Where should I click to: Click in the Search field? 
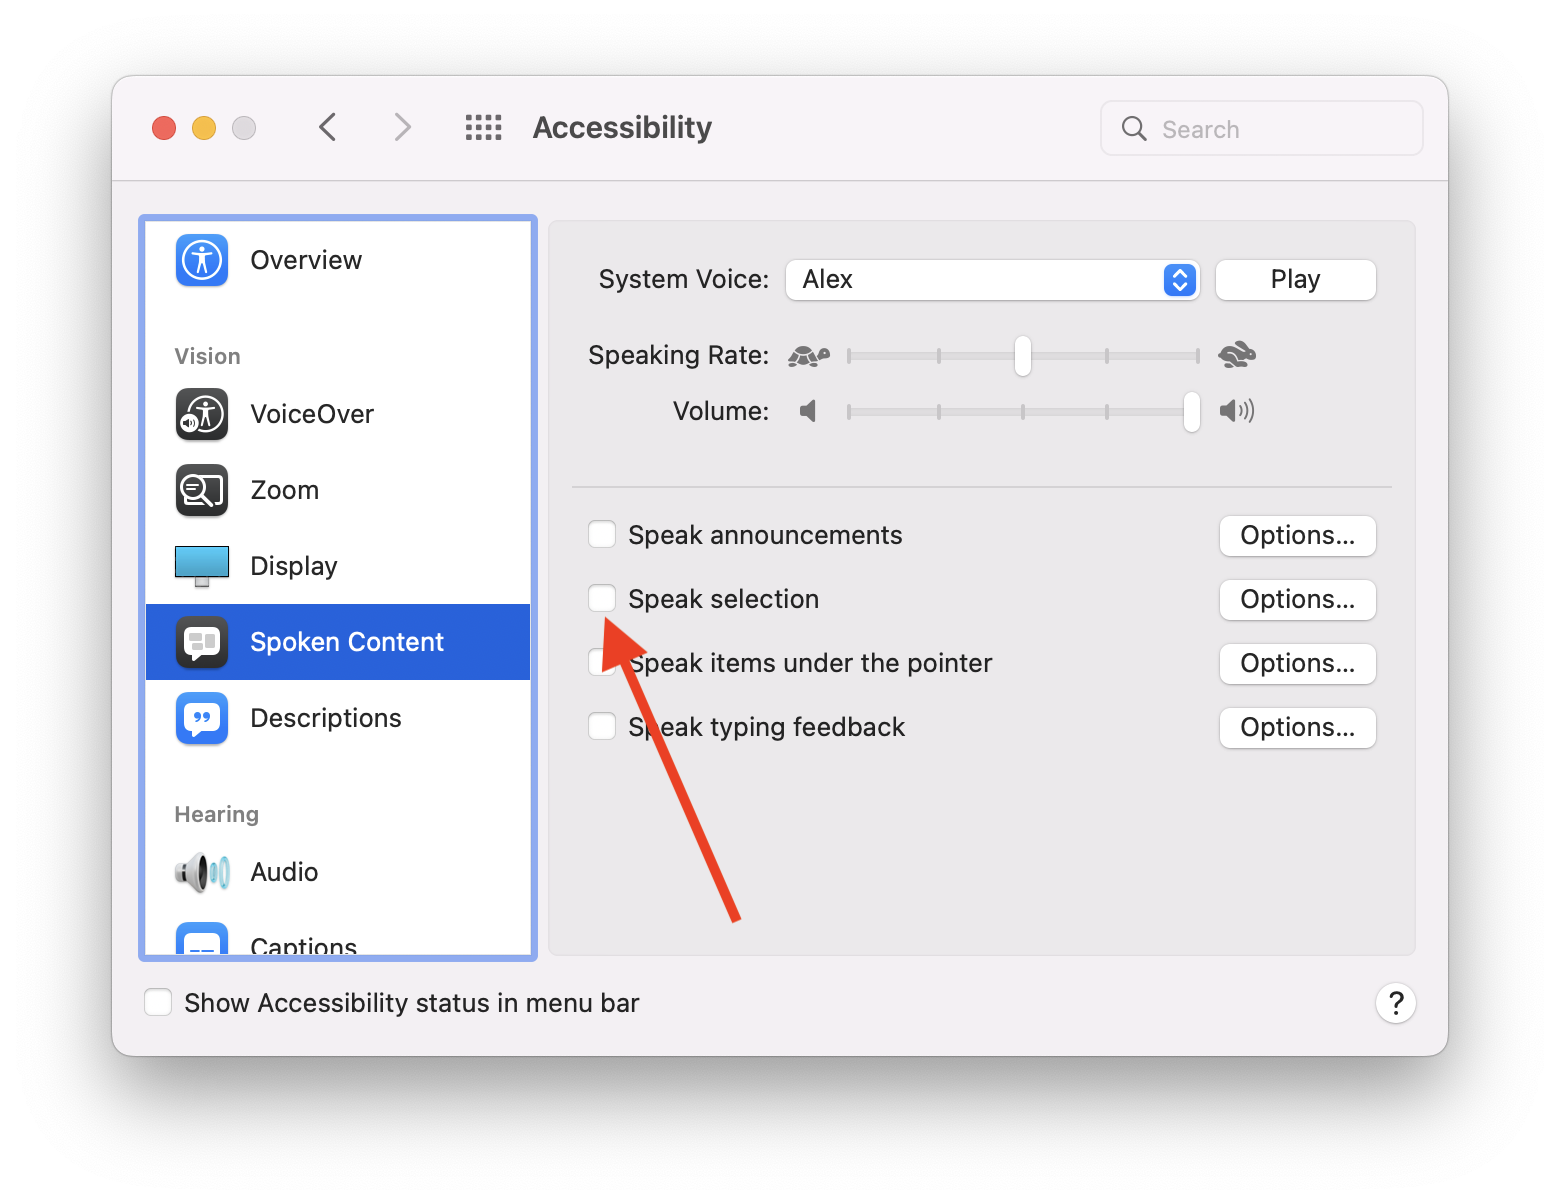1262,128
